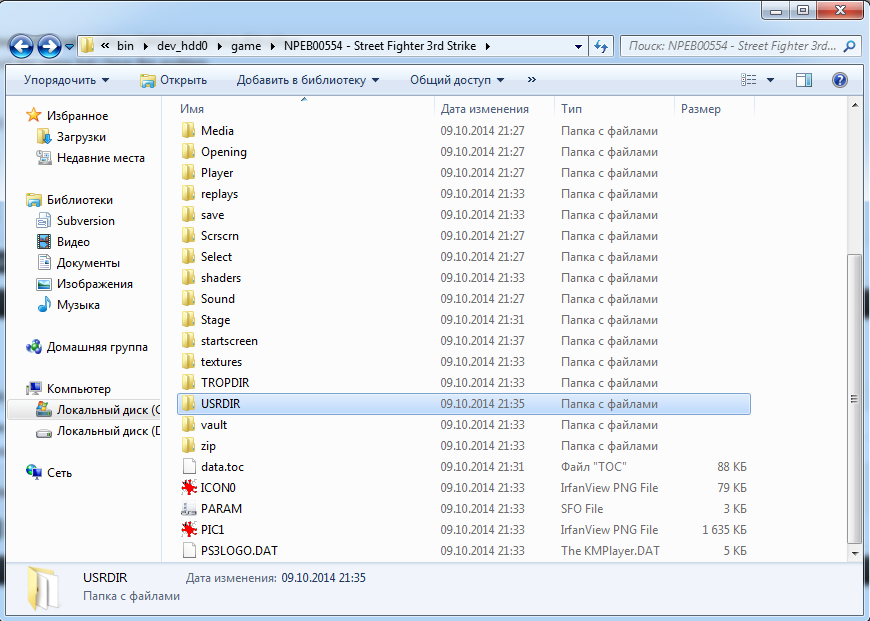
Task: Click 'game' in the address breadcrumb
Action: pos(246,46)
